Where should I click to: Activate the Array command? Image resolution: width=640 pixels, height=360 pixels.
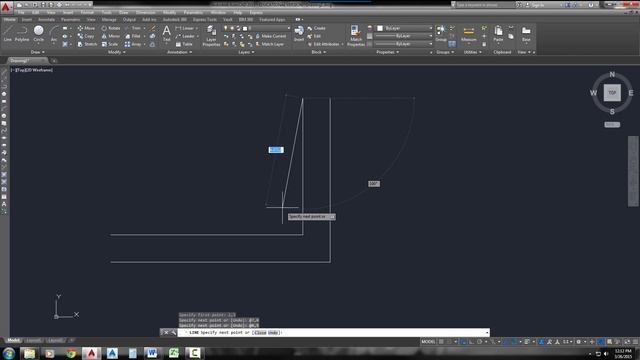tap(133, 44)
